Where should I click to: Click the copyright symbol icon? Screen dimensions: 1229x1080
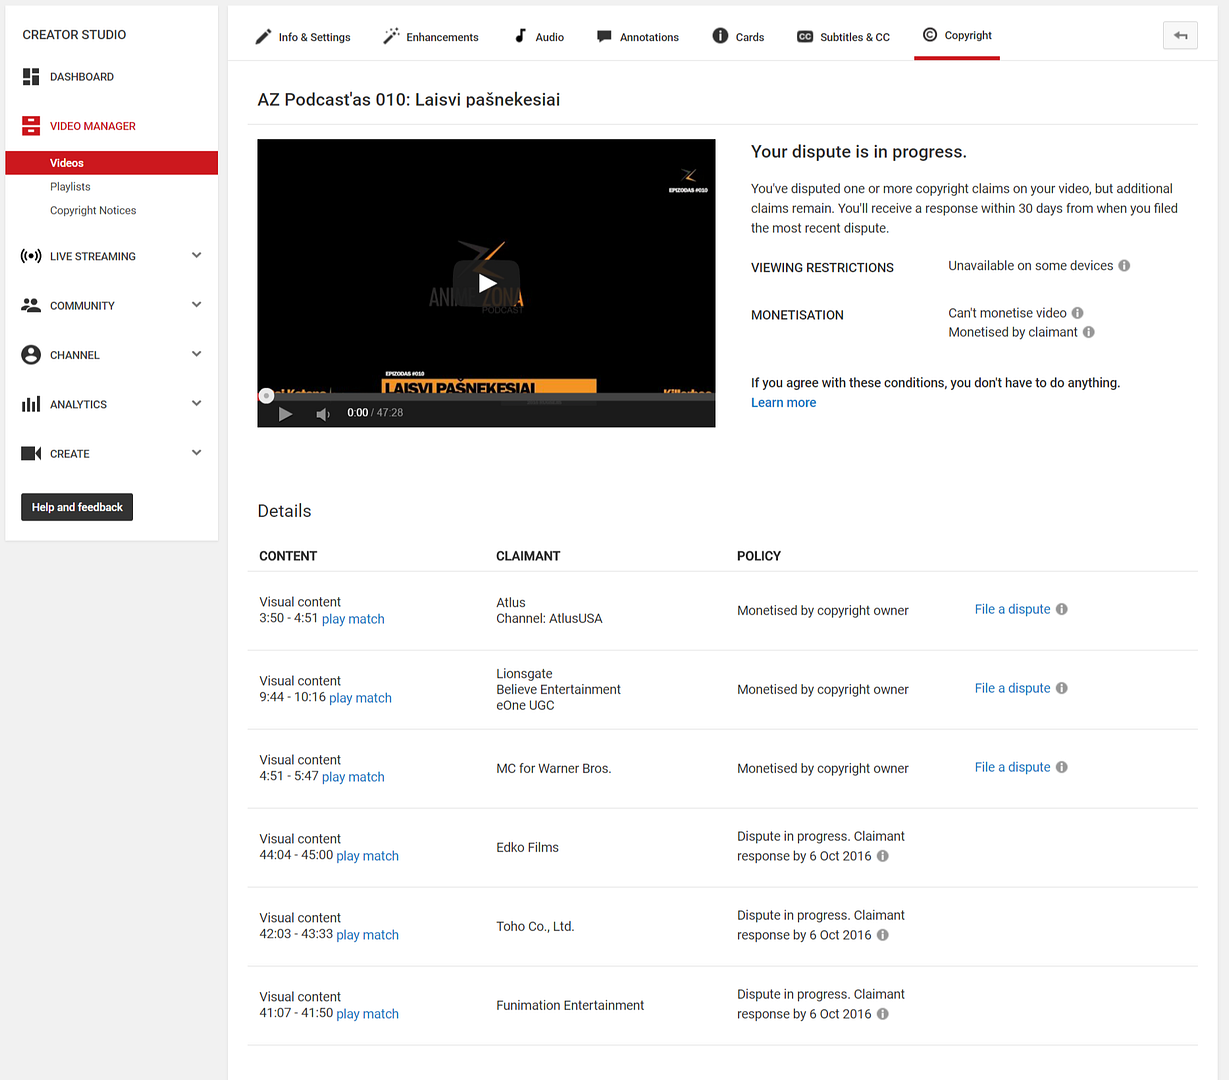[x=930, y=35]
